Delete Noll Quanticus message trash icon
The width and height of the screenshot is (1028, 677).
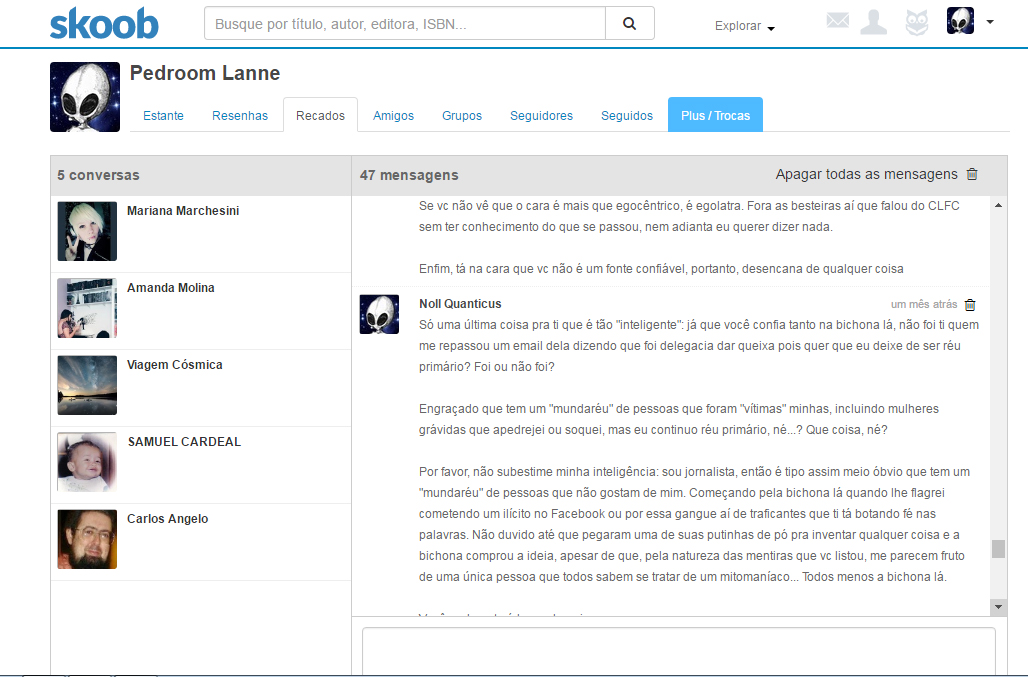(970, 305)
